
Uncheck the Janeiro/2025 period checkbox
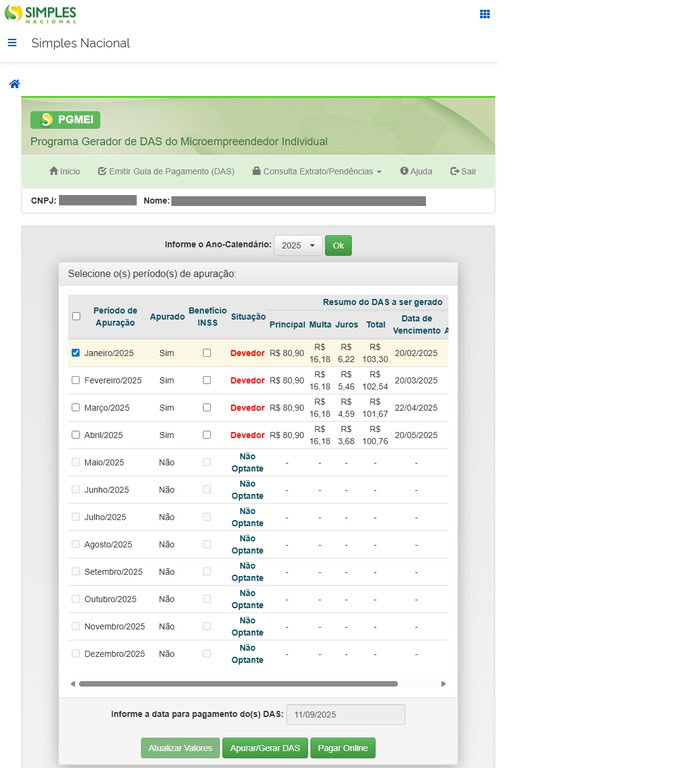[76, 353]
